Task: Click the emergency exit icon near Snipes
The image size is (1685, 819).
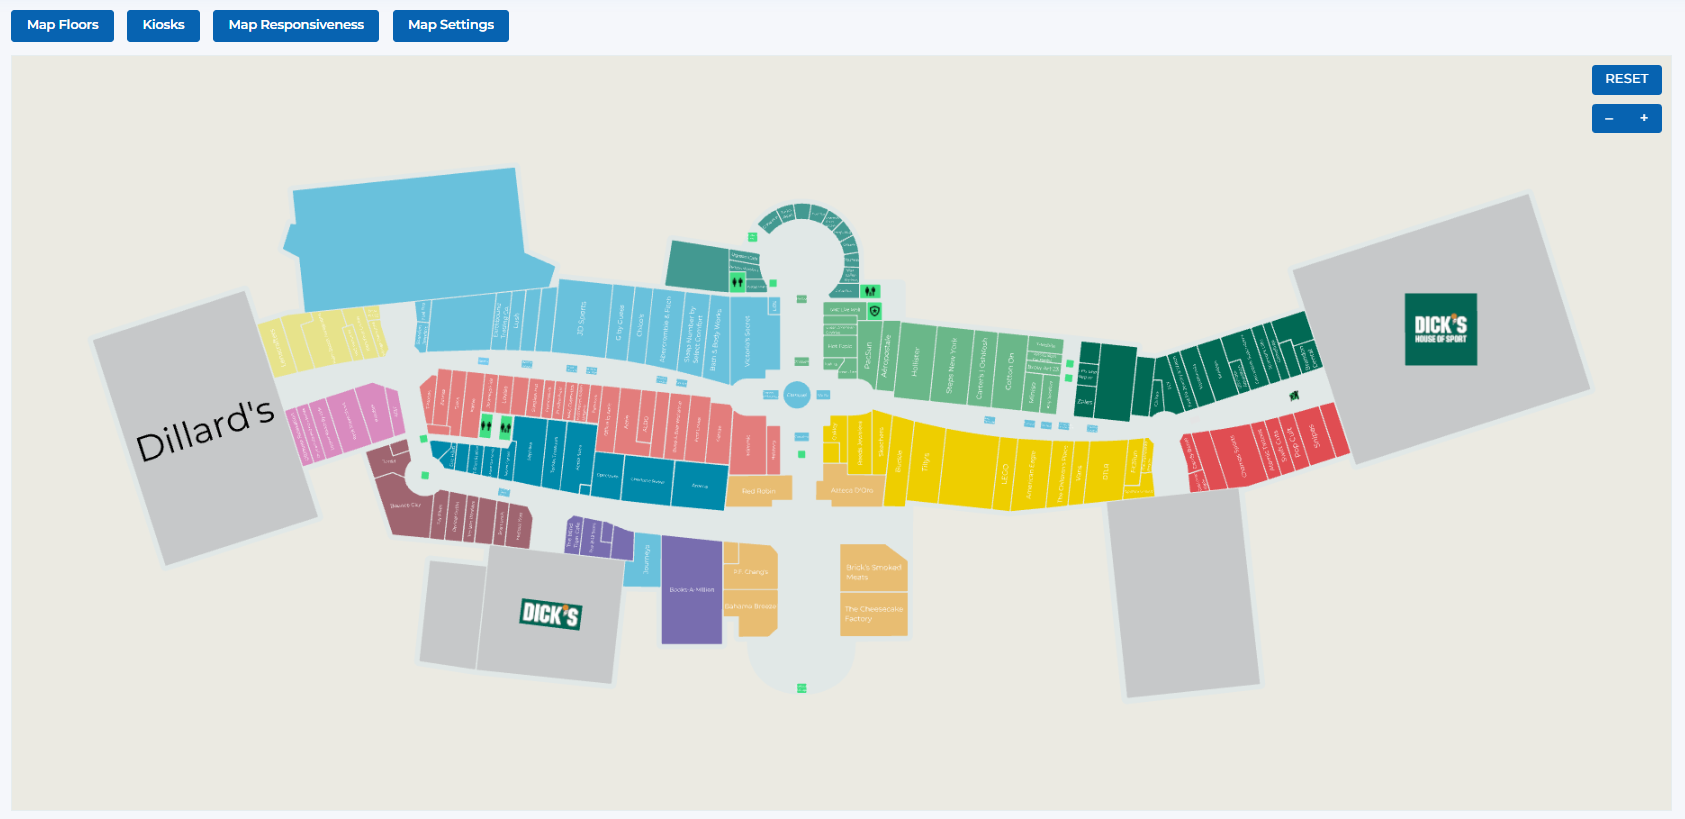Action: point(1294,396)
